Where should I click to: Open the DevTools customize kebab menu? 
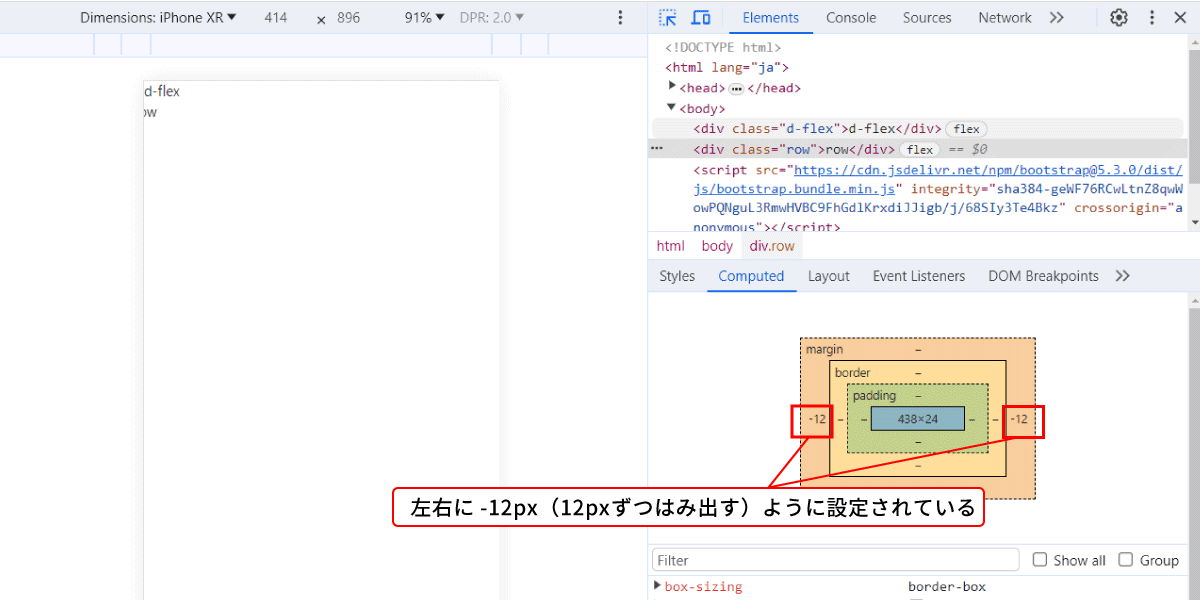[x=1152, y=18]
